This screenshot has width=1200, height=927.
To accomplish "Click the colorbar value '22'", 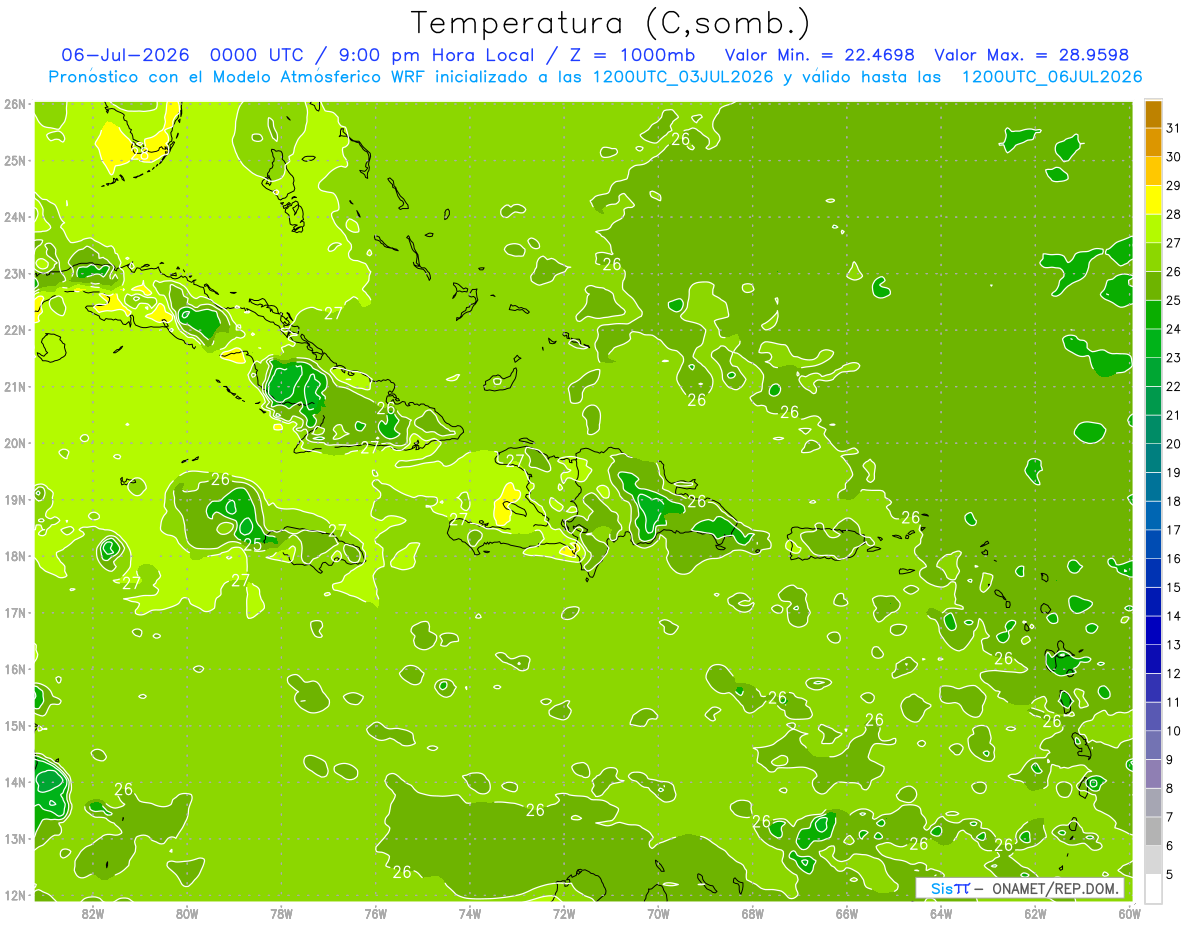I will pos(1174,386).
